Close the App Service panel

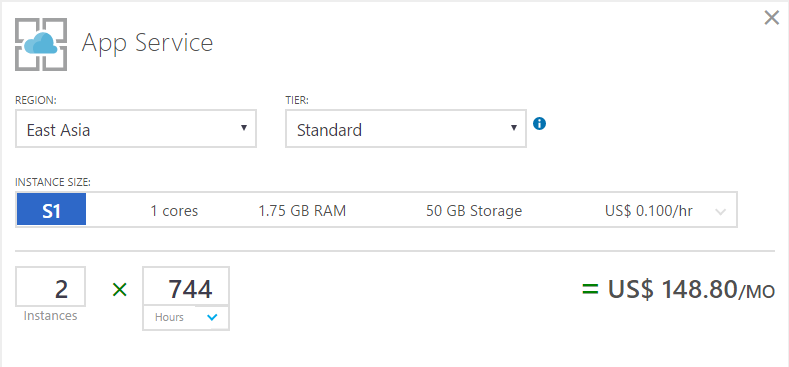pyautogui.click(x=771, y=18)
